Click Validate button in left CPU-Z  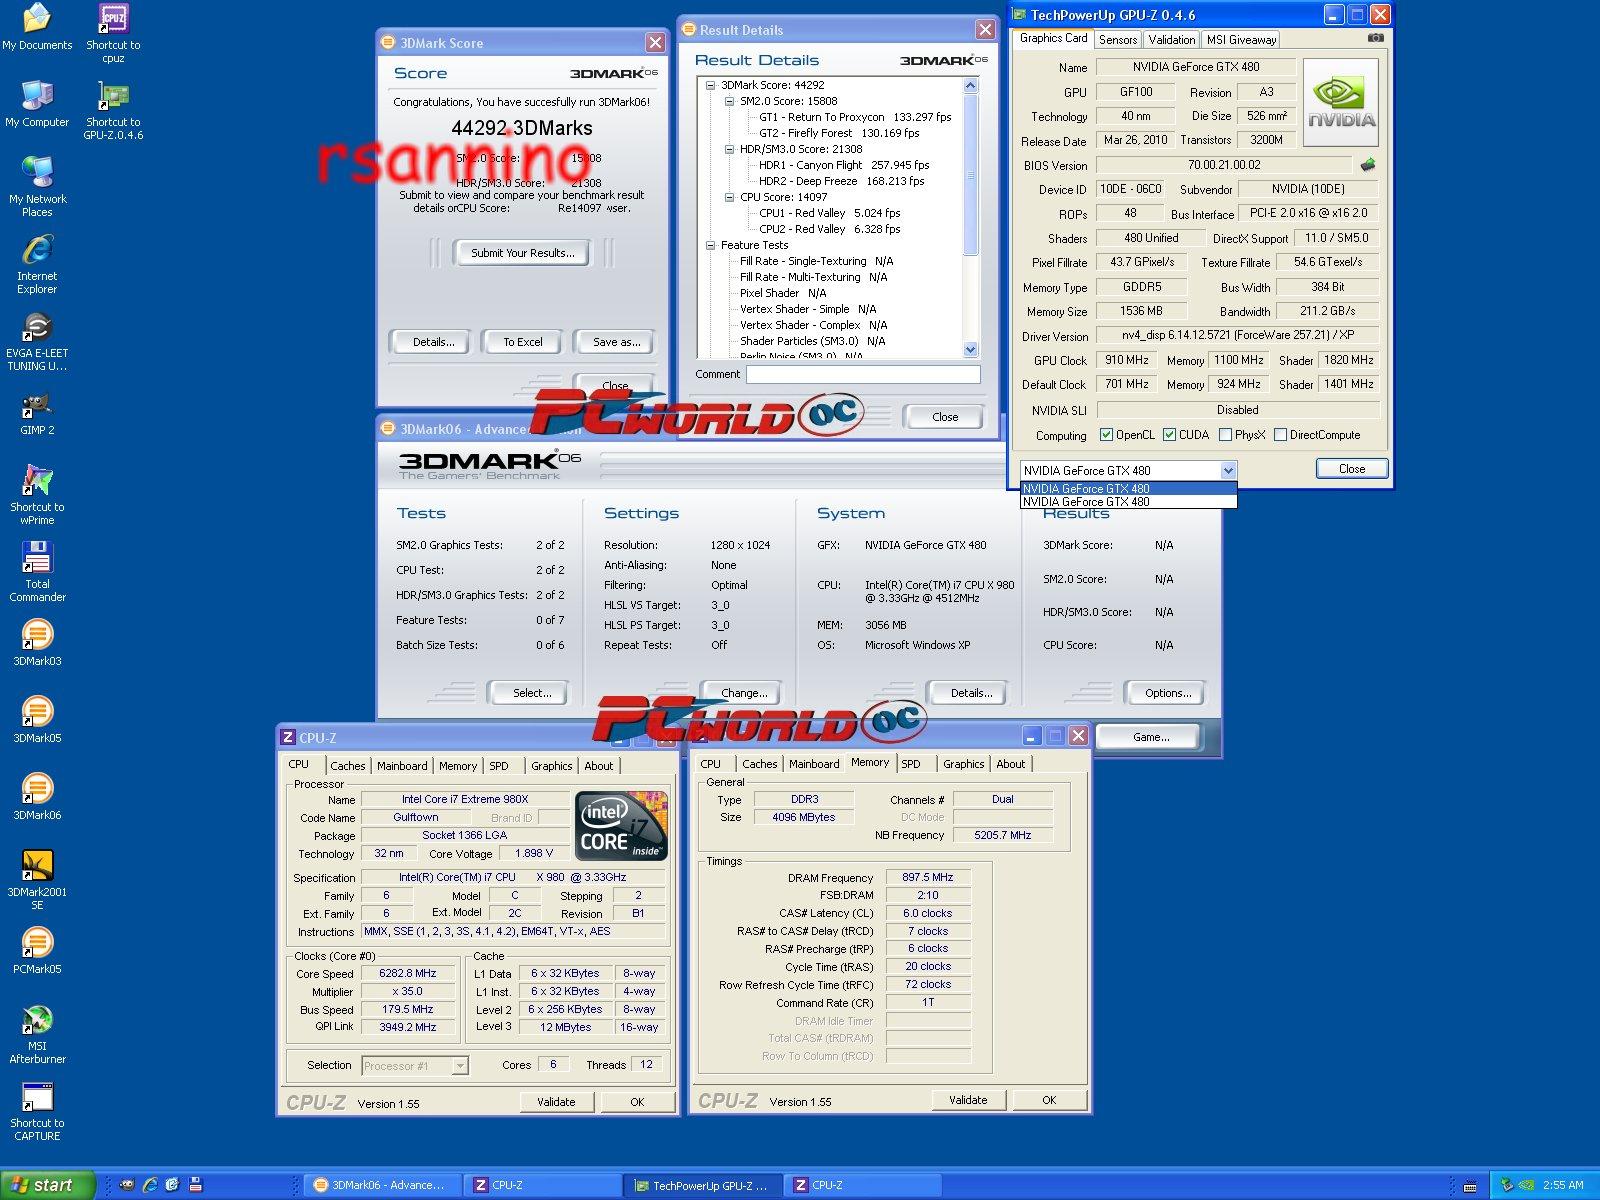pyautogui.click(x=556, y=1102)
